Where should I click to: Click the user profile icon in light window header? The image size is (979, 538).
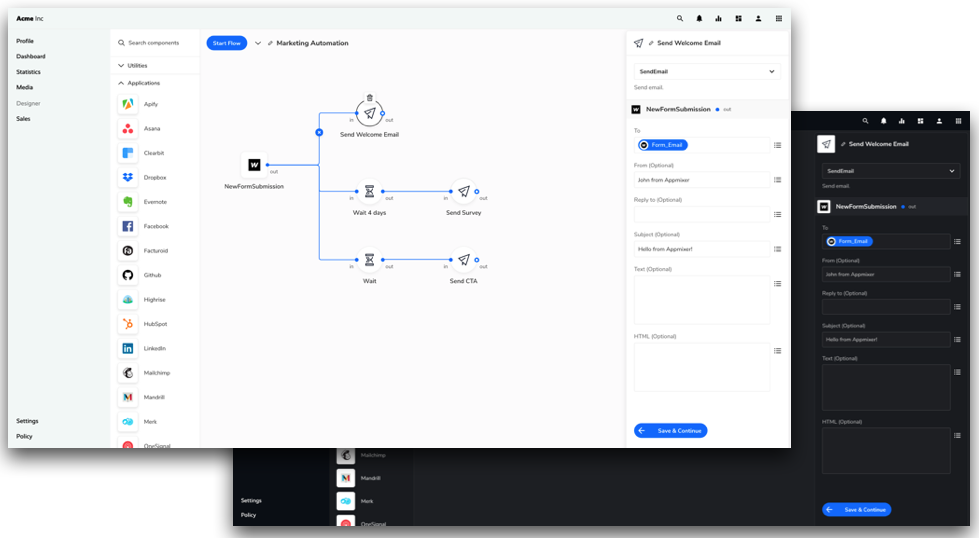tap(759, 19)
